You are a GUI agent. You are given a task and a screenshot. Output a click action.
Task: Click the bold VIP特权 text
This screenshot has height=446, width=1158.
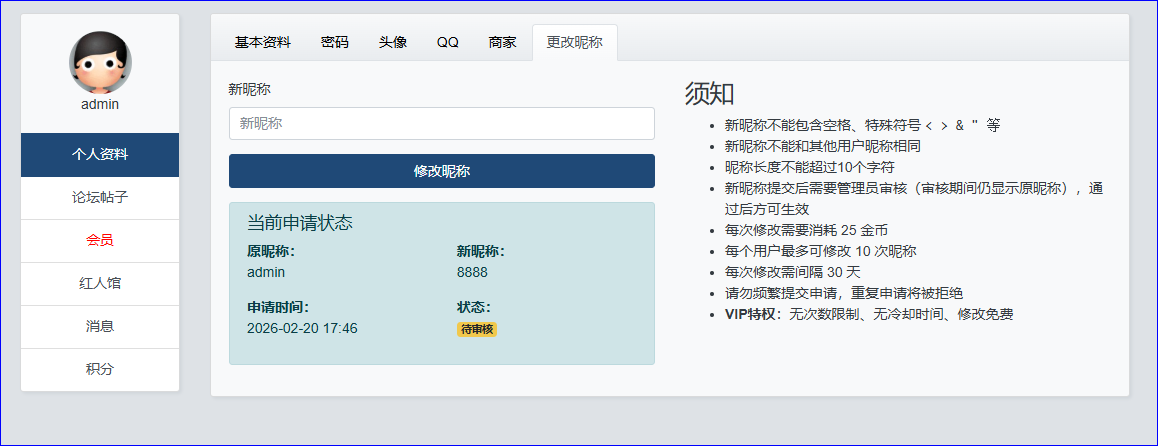pyautogui.click(x=753, y=314)
